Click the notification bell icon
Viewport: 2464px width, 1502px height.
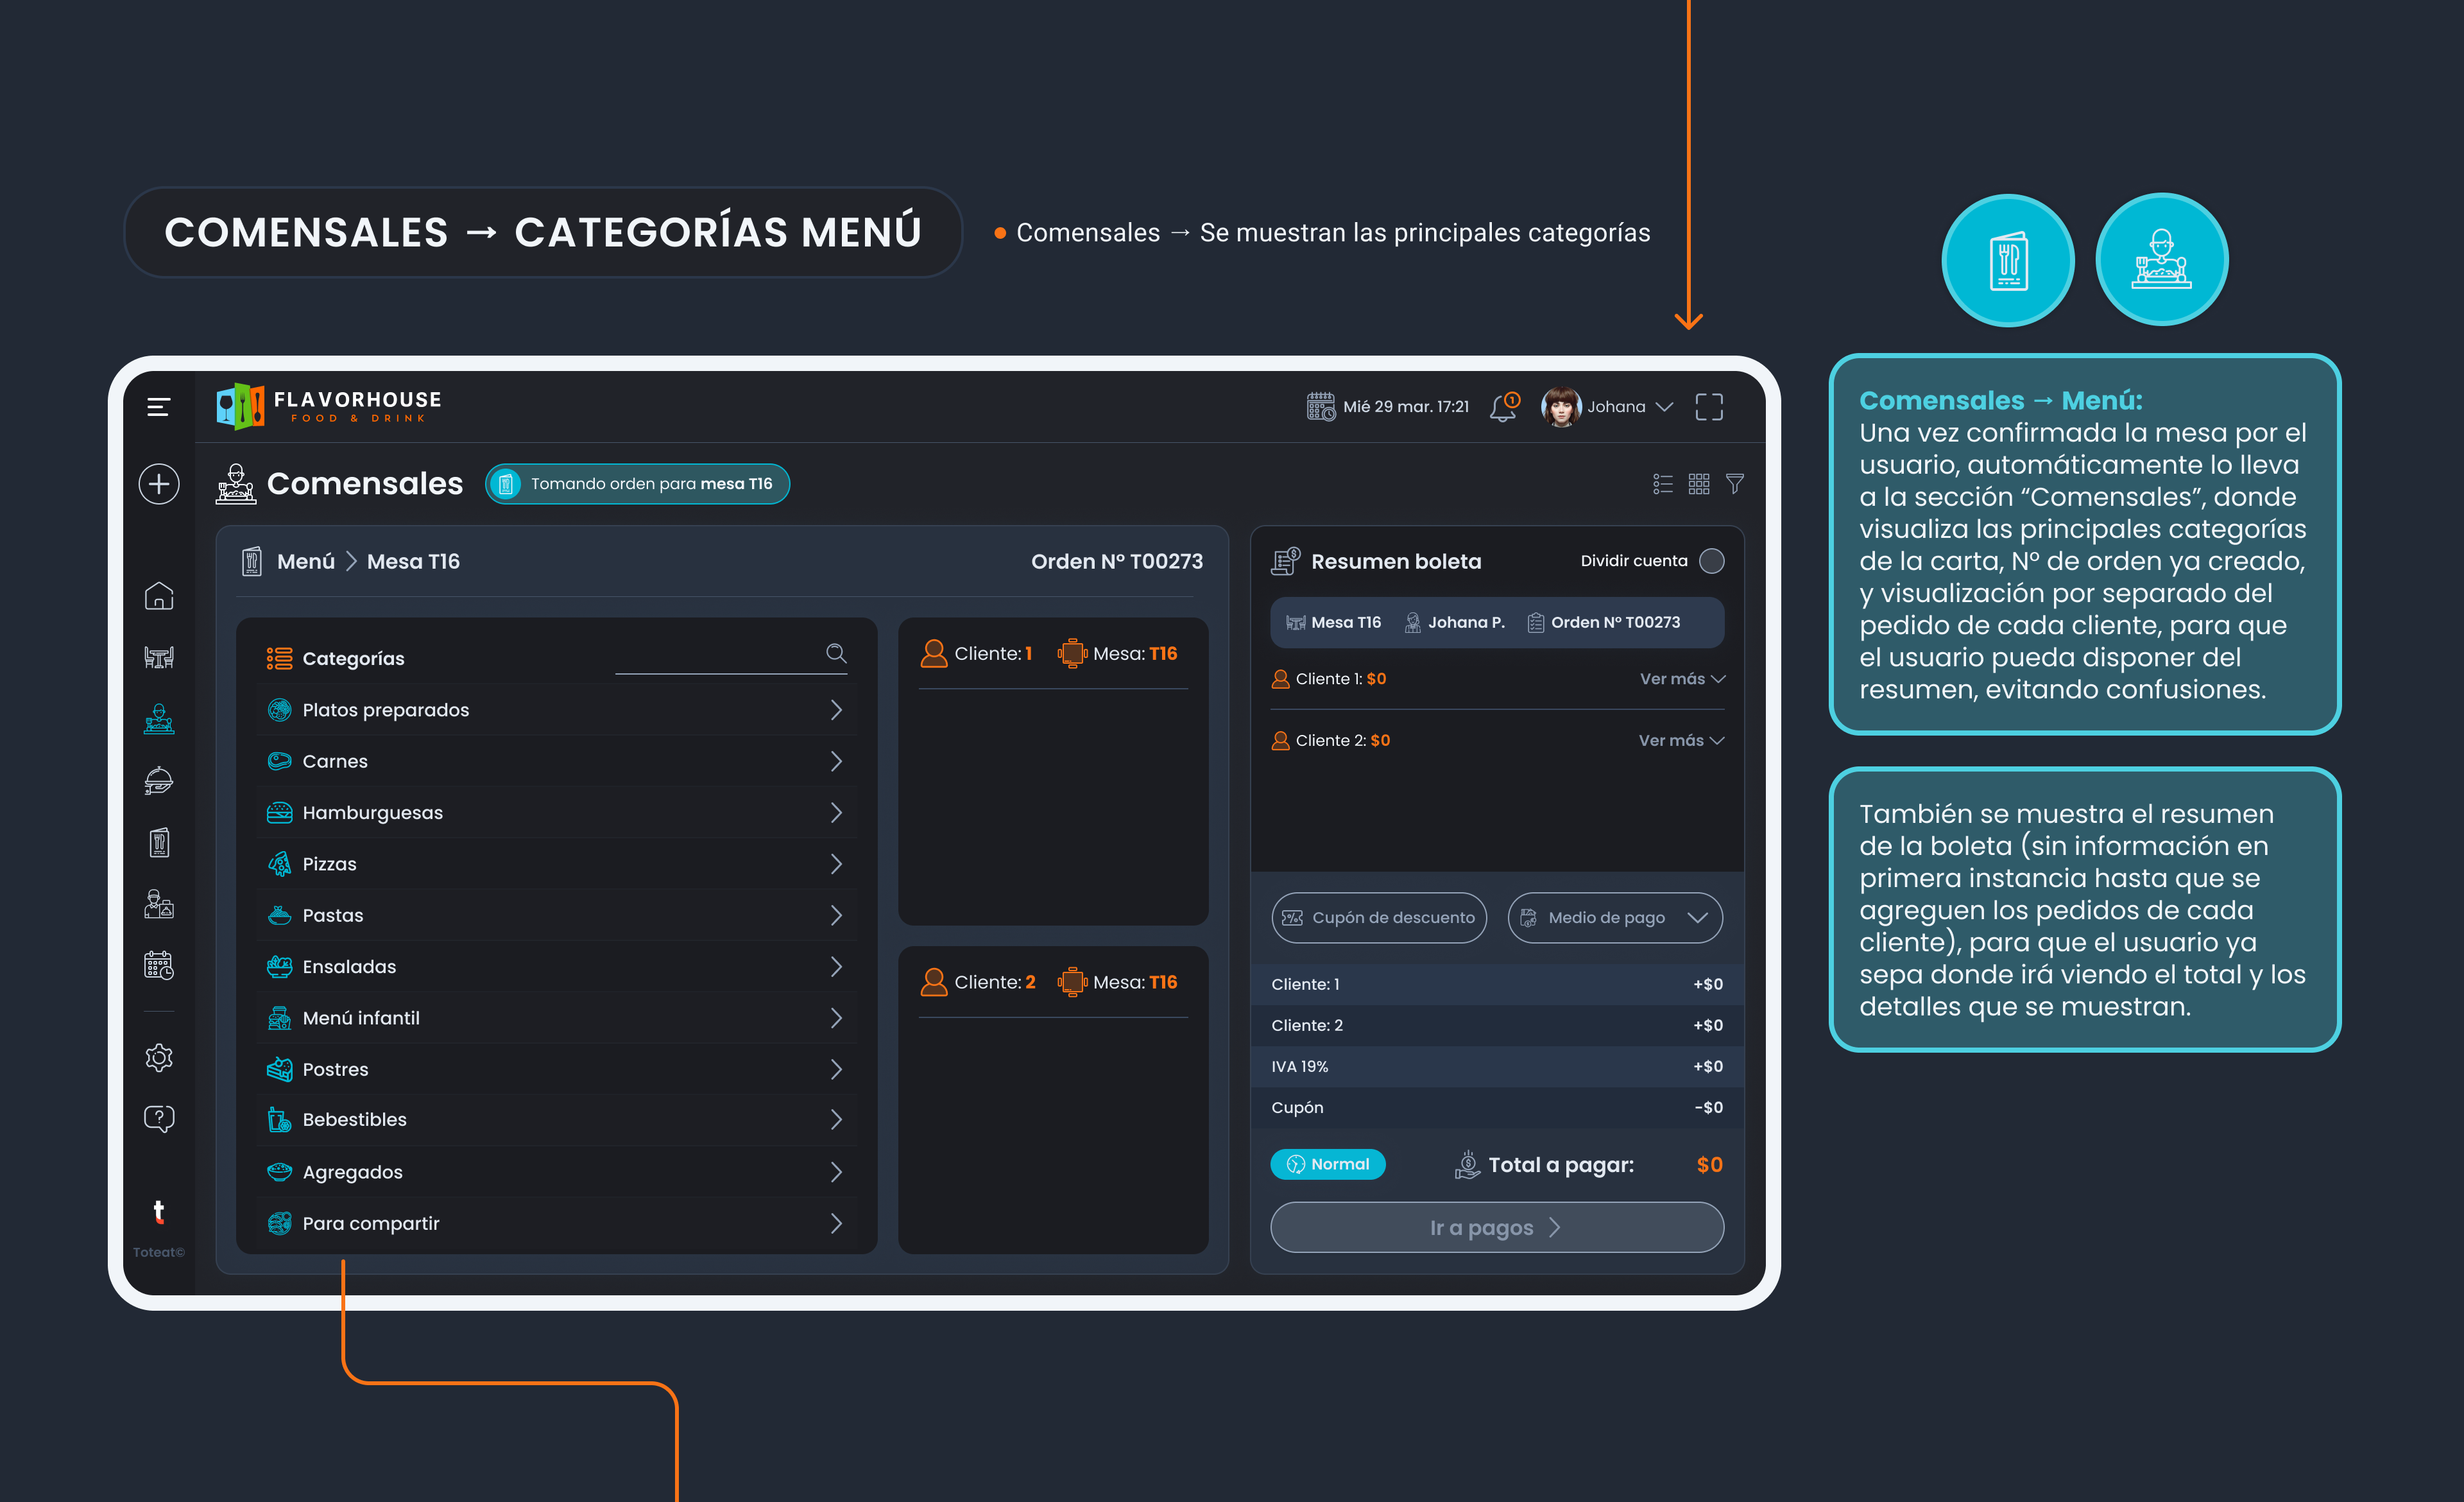1503,407
